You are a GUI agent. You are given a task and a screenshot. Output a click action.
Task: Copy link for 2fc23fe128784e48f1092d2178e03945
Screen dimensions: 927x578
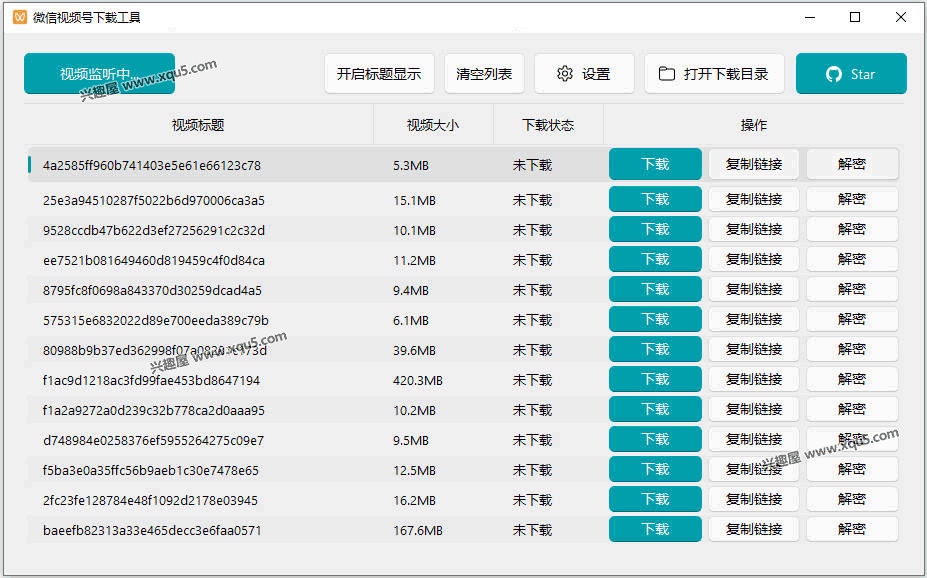(754, 499)
